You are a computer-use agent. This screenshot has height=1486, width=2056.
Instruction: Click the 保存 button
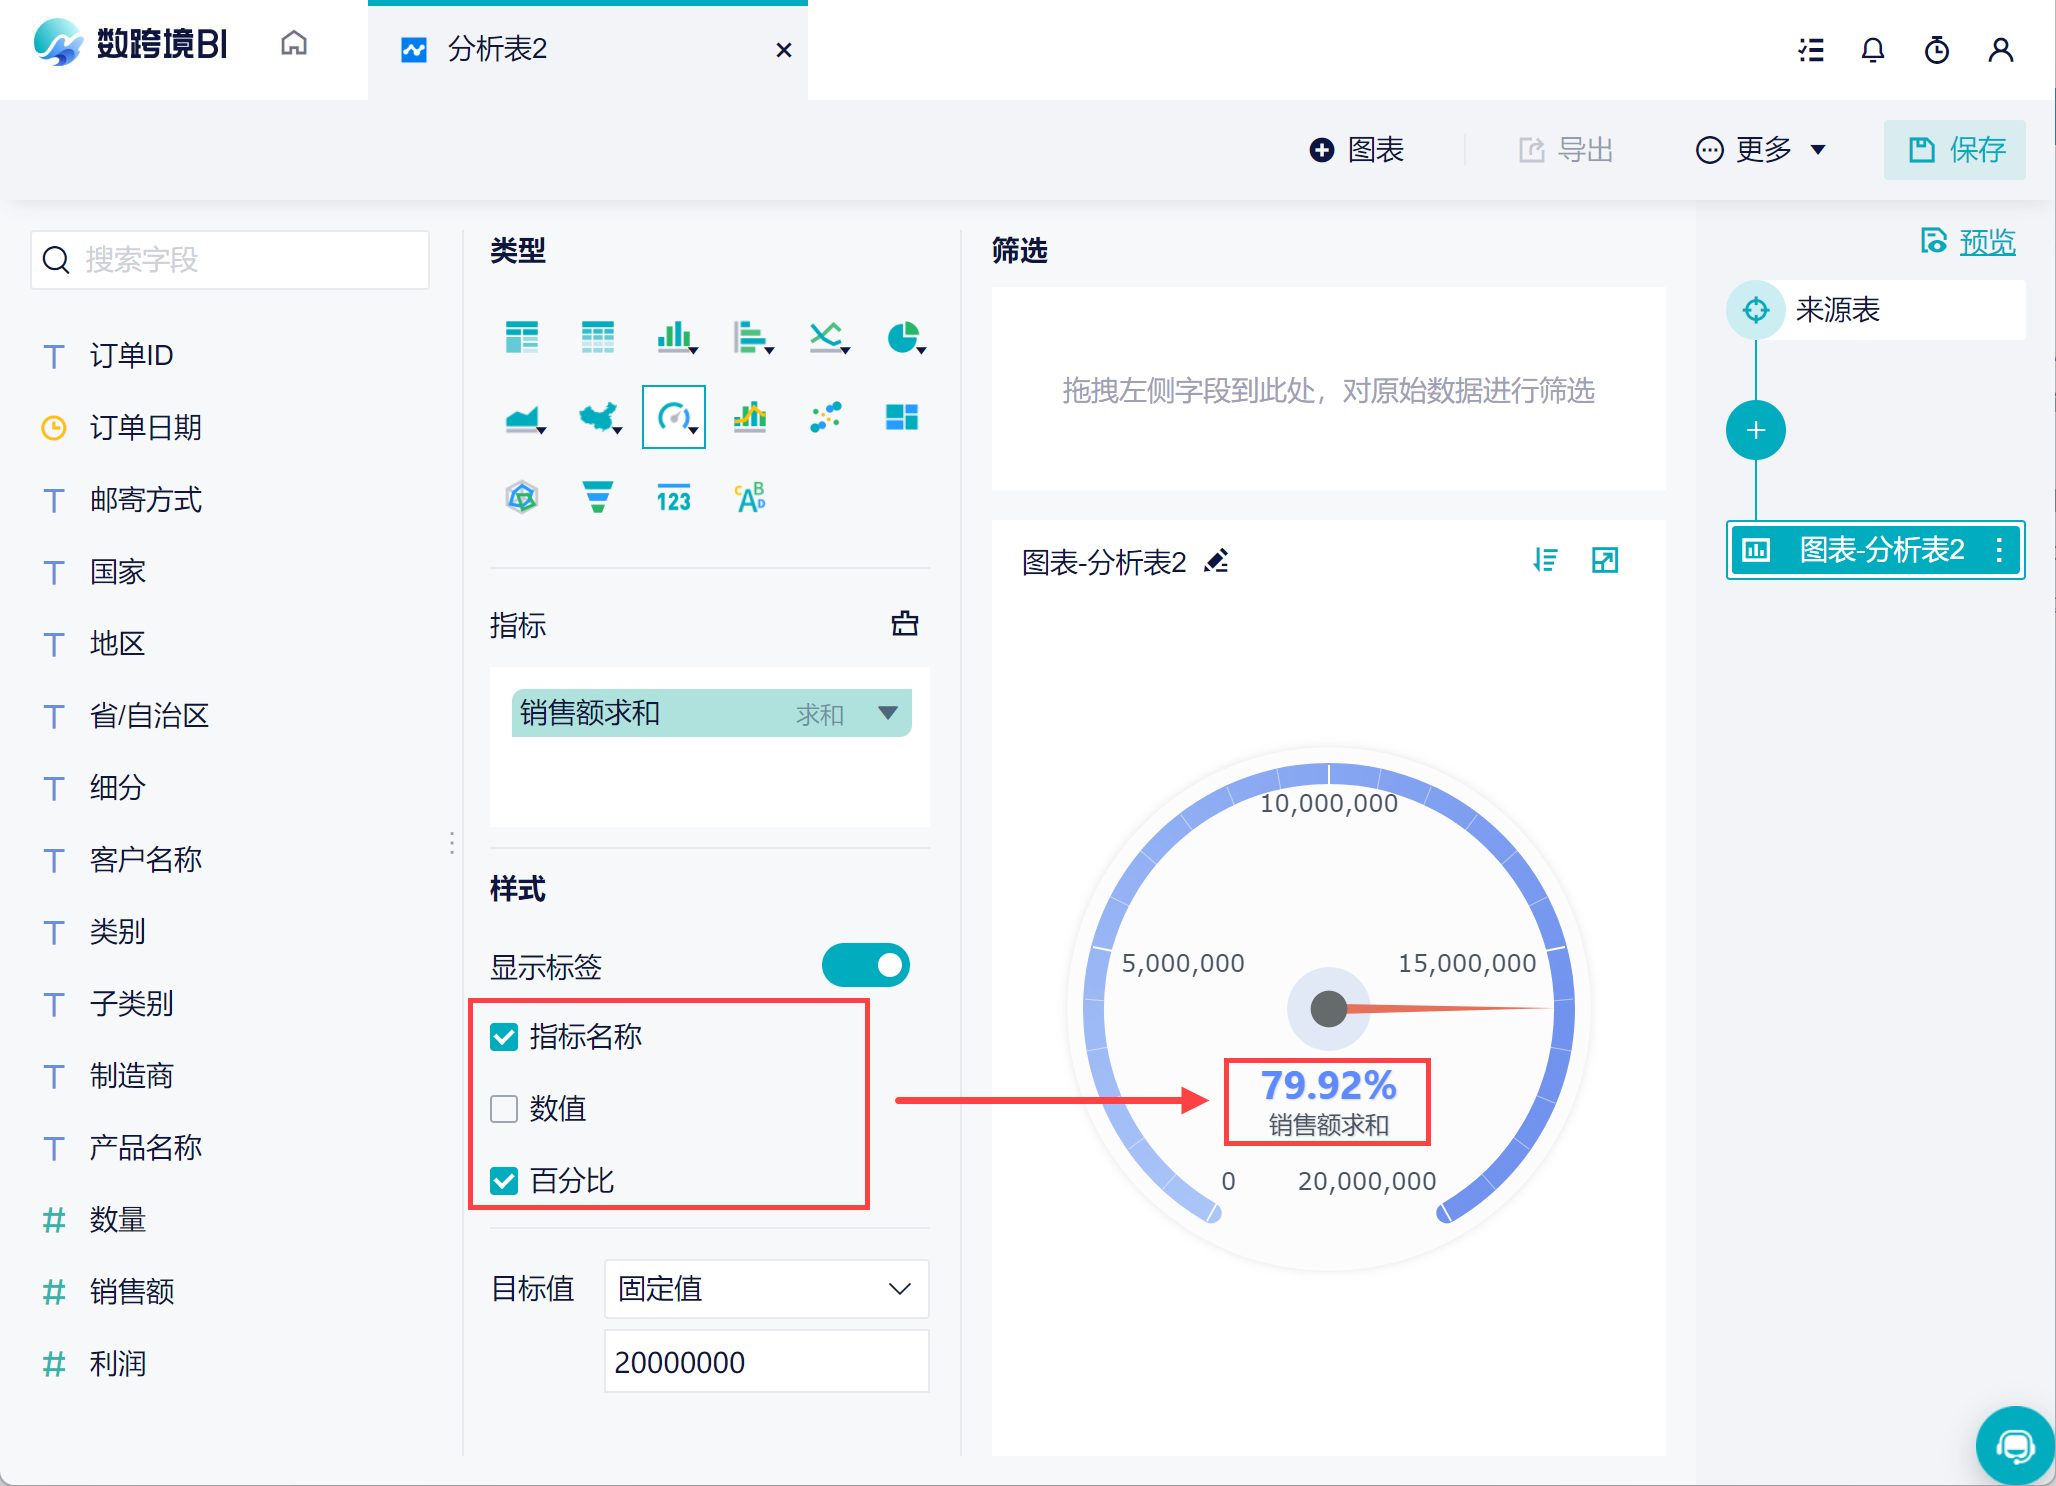click(x=1955, y=150)
